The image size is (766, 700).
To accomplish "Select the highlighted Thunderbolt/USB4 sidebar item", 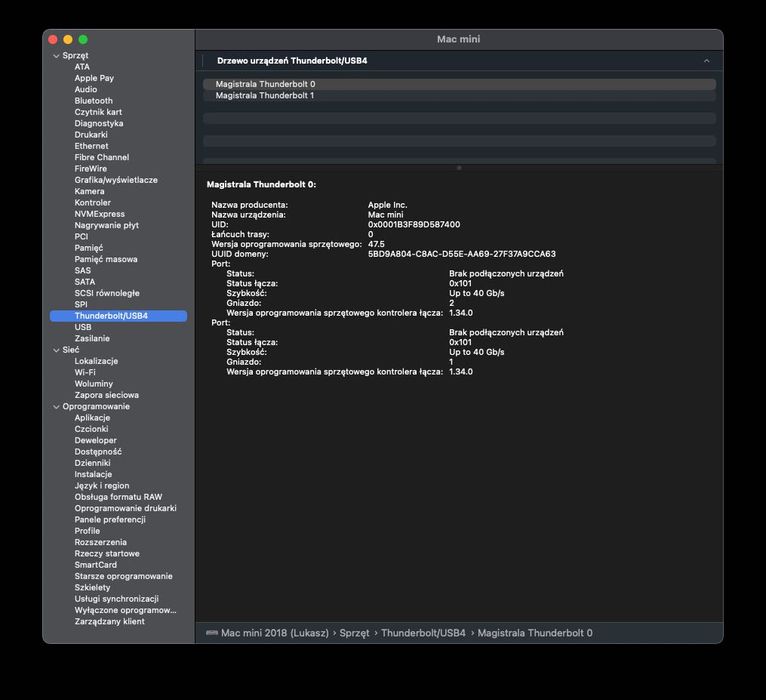I will pyautogui.click(x=118, y=316).
